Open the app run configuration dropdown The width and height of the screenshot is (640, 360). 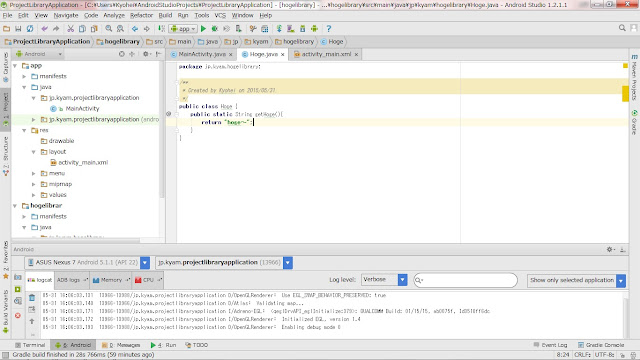(x=183, y=29)
